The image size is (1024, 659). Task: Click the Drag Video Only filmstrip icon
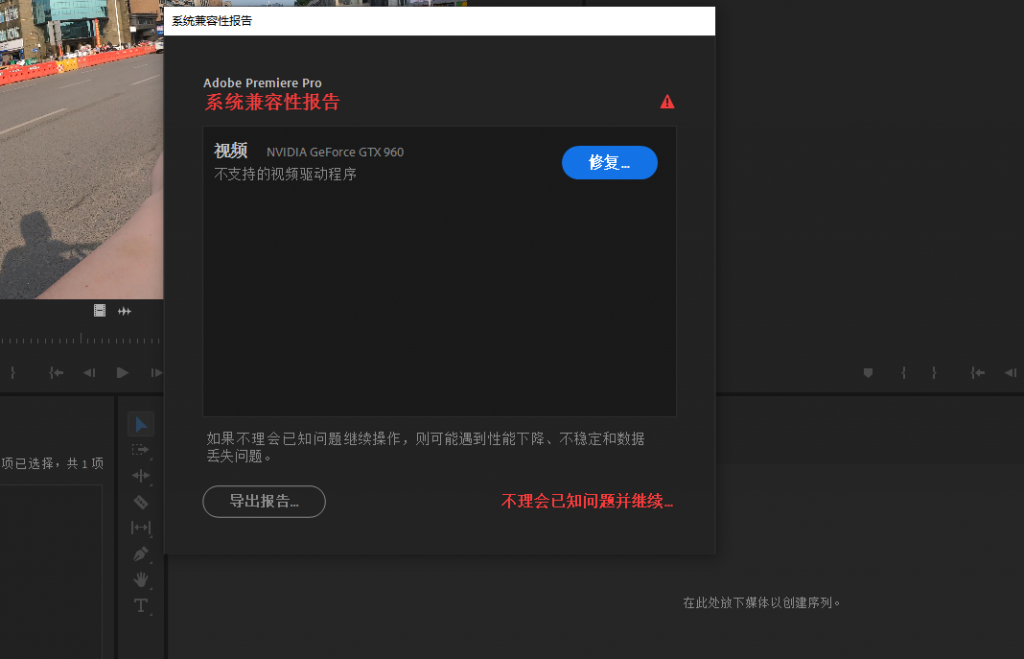click(x=99, y=311)
